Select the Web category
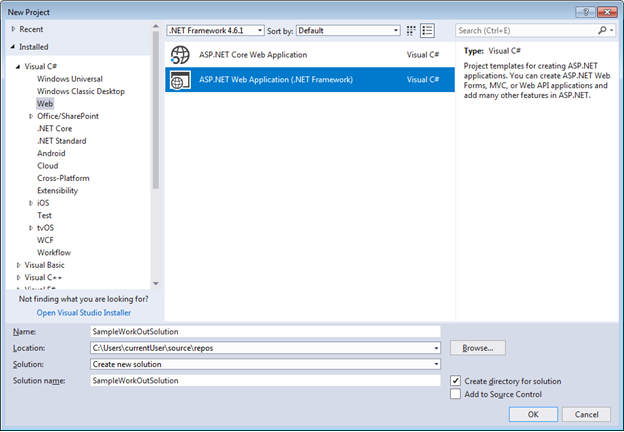This screenshot has width=624, height=432. tap(45, 103)
